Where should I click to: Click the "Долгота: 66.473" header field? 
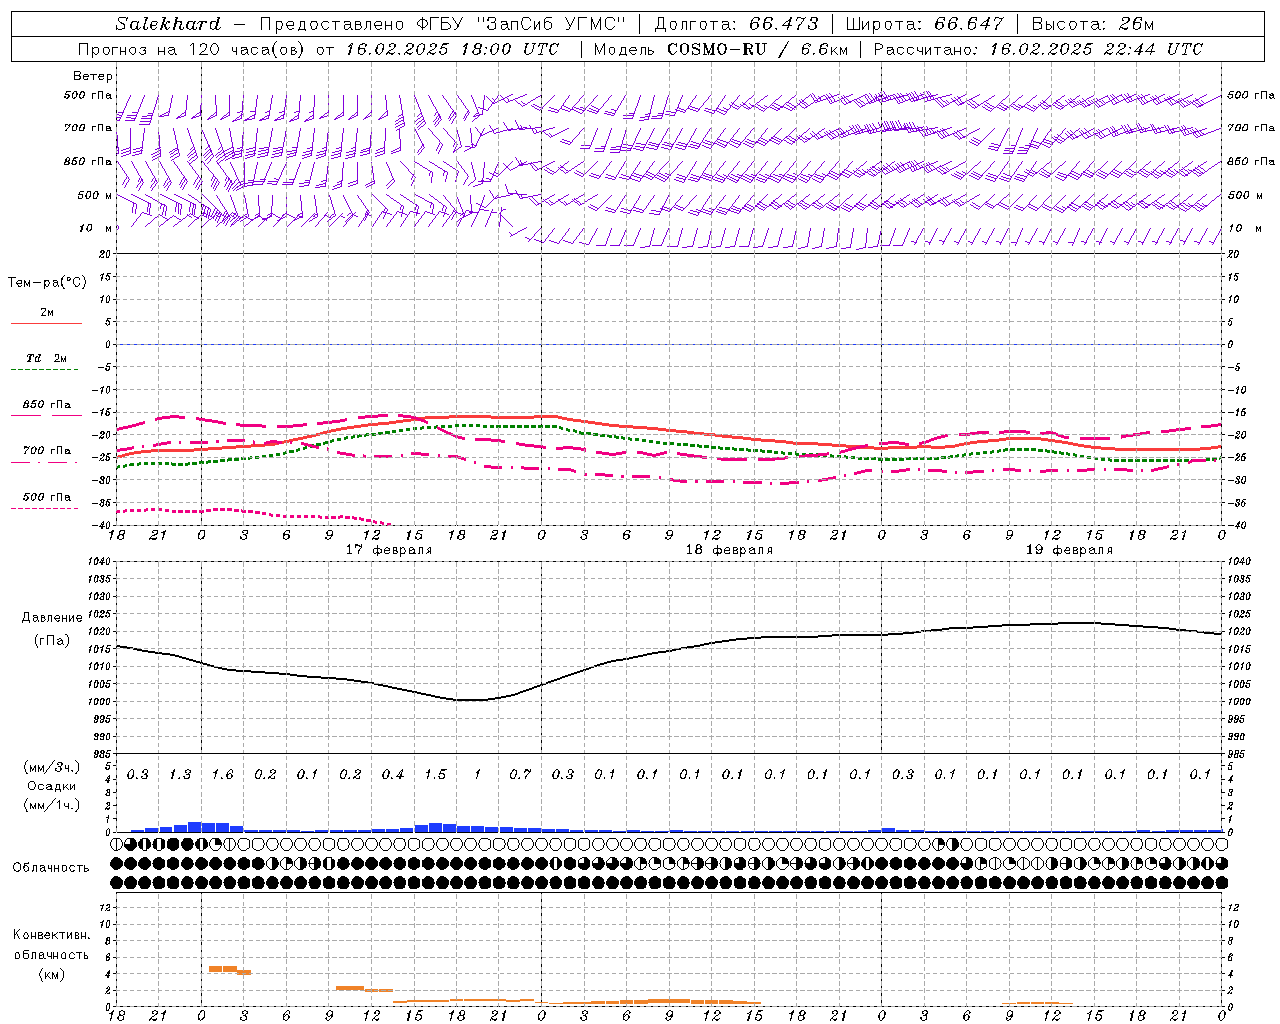[x=736, y=24]
